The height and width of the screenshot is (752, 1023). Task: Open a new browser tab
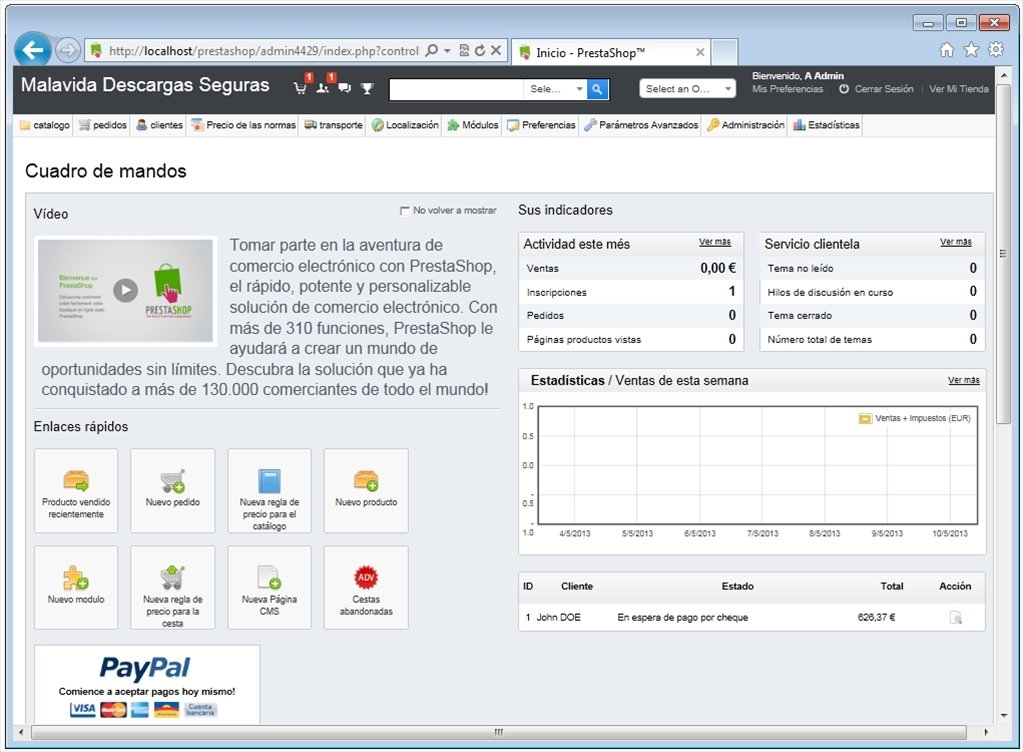[x=724, y=52]
